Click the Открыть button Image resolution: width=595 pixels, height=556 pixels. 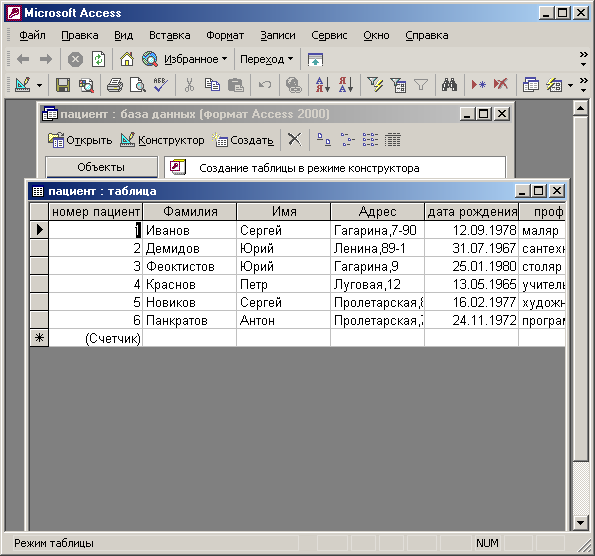tap(80, 140)
